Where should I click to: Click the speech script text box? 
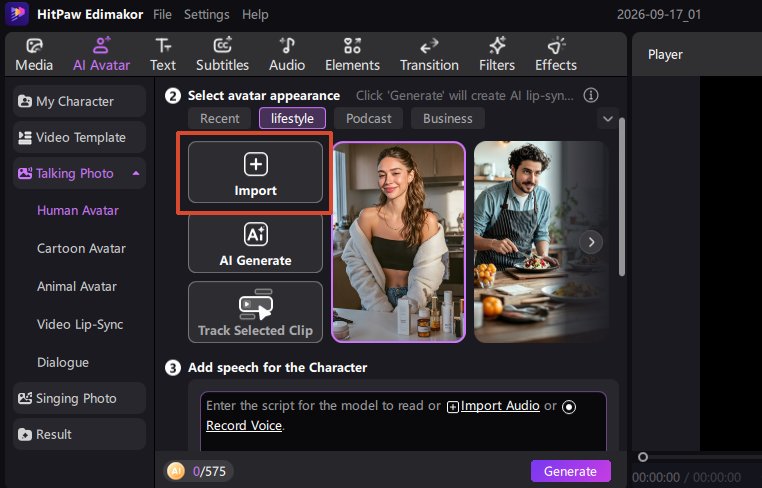pyautogui.click(x=403, y=423)
